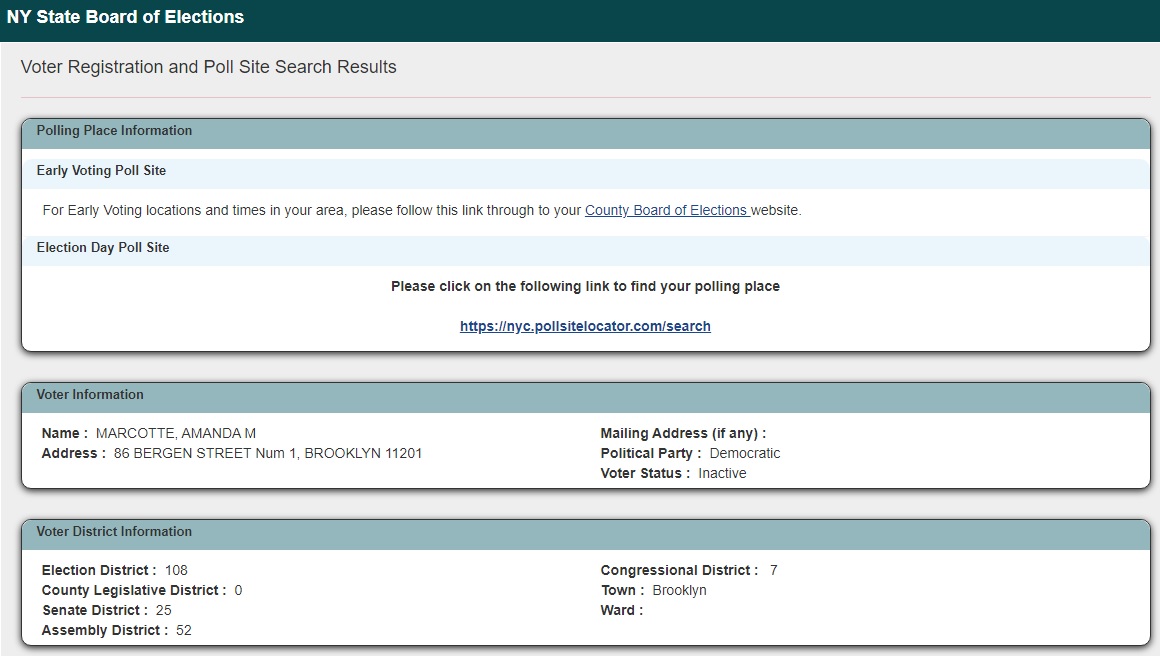Screen dimensions: 1160x656
Task: Open the nyc.pollsitelocator.com/search link
Action: [x=585, y=326]
